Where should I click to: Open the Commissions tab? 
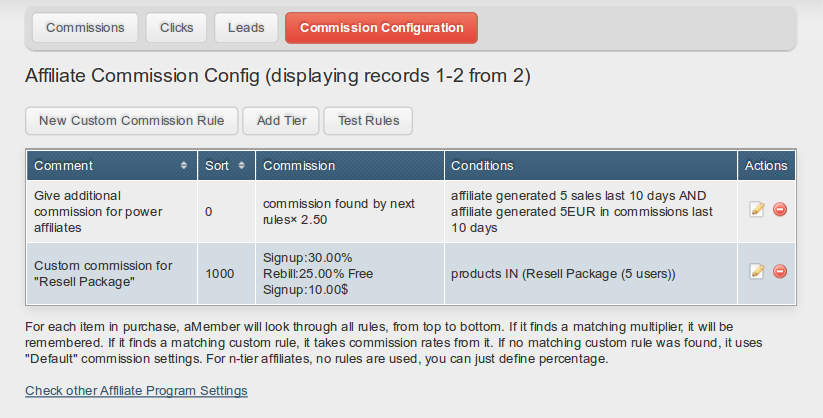[85, 28]
